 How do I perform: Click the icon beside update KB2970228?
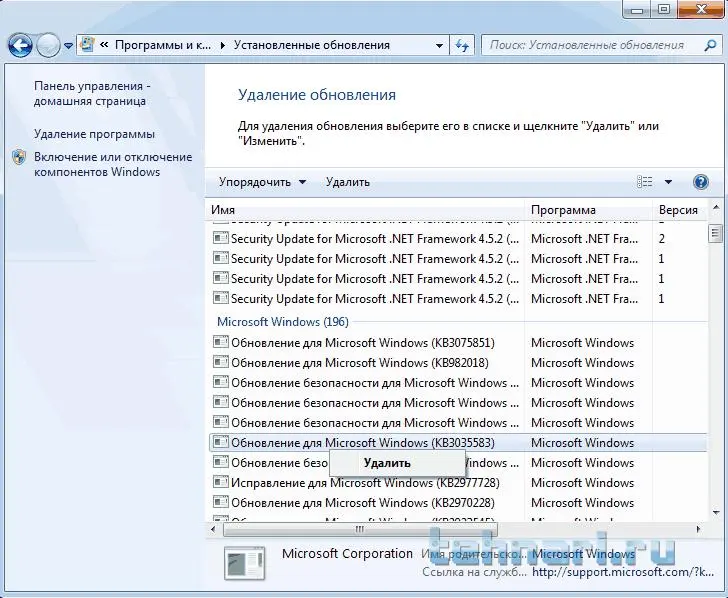pyautogui.click(x=221, y=502)
